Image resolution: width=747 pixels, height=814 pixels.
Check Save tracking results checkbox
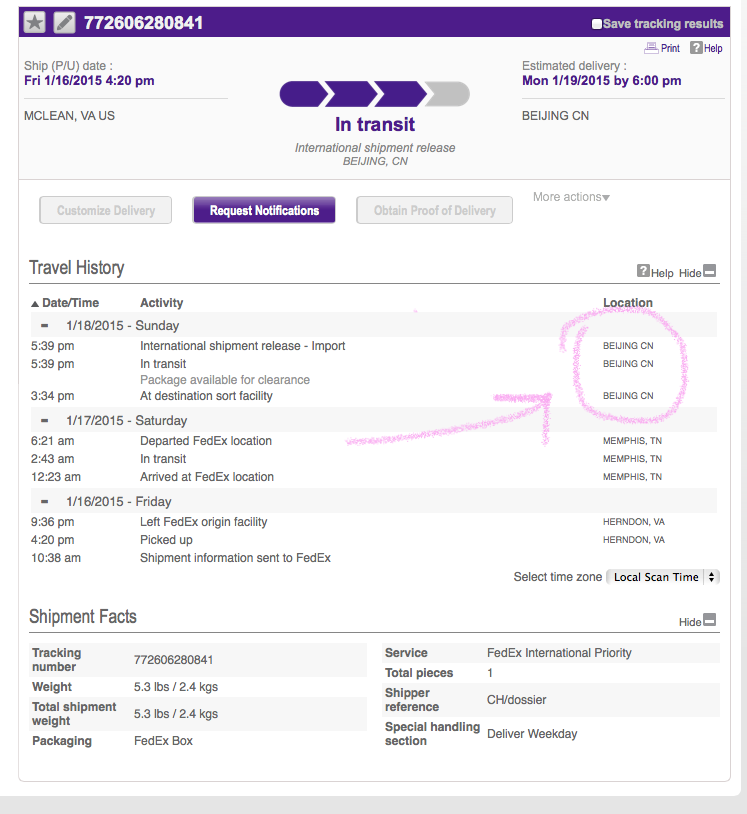click(597, 24)
